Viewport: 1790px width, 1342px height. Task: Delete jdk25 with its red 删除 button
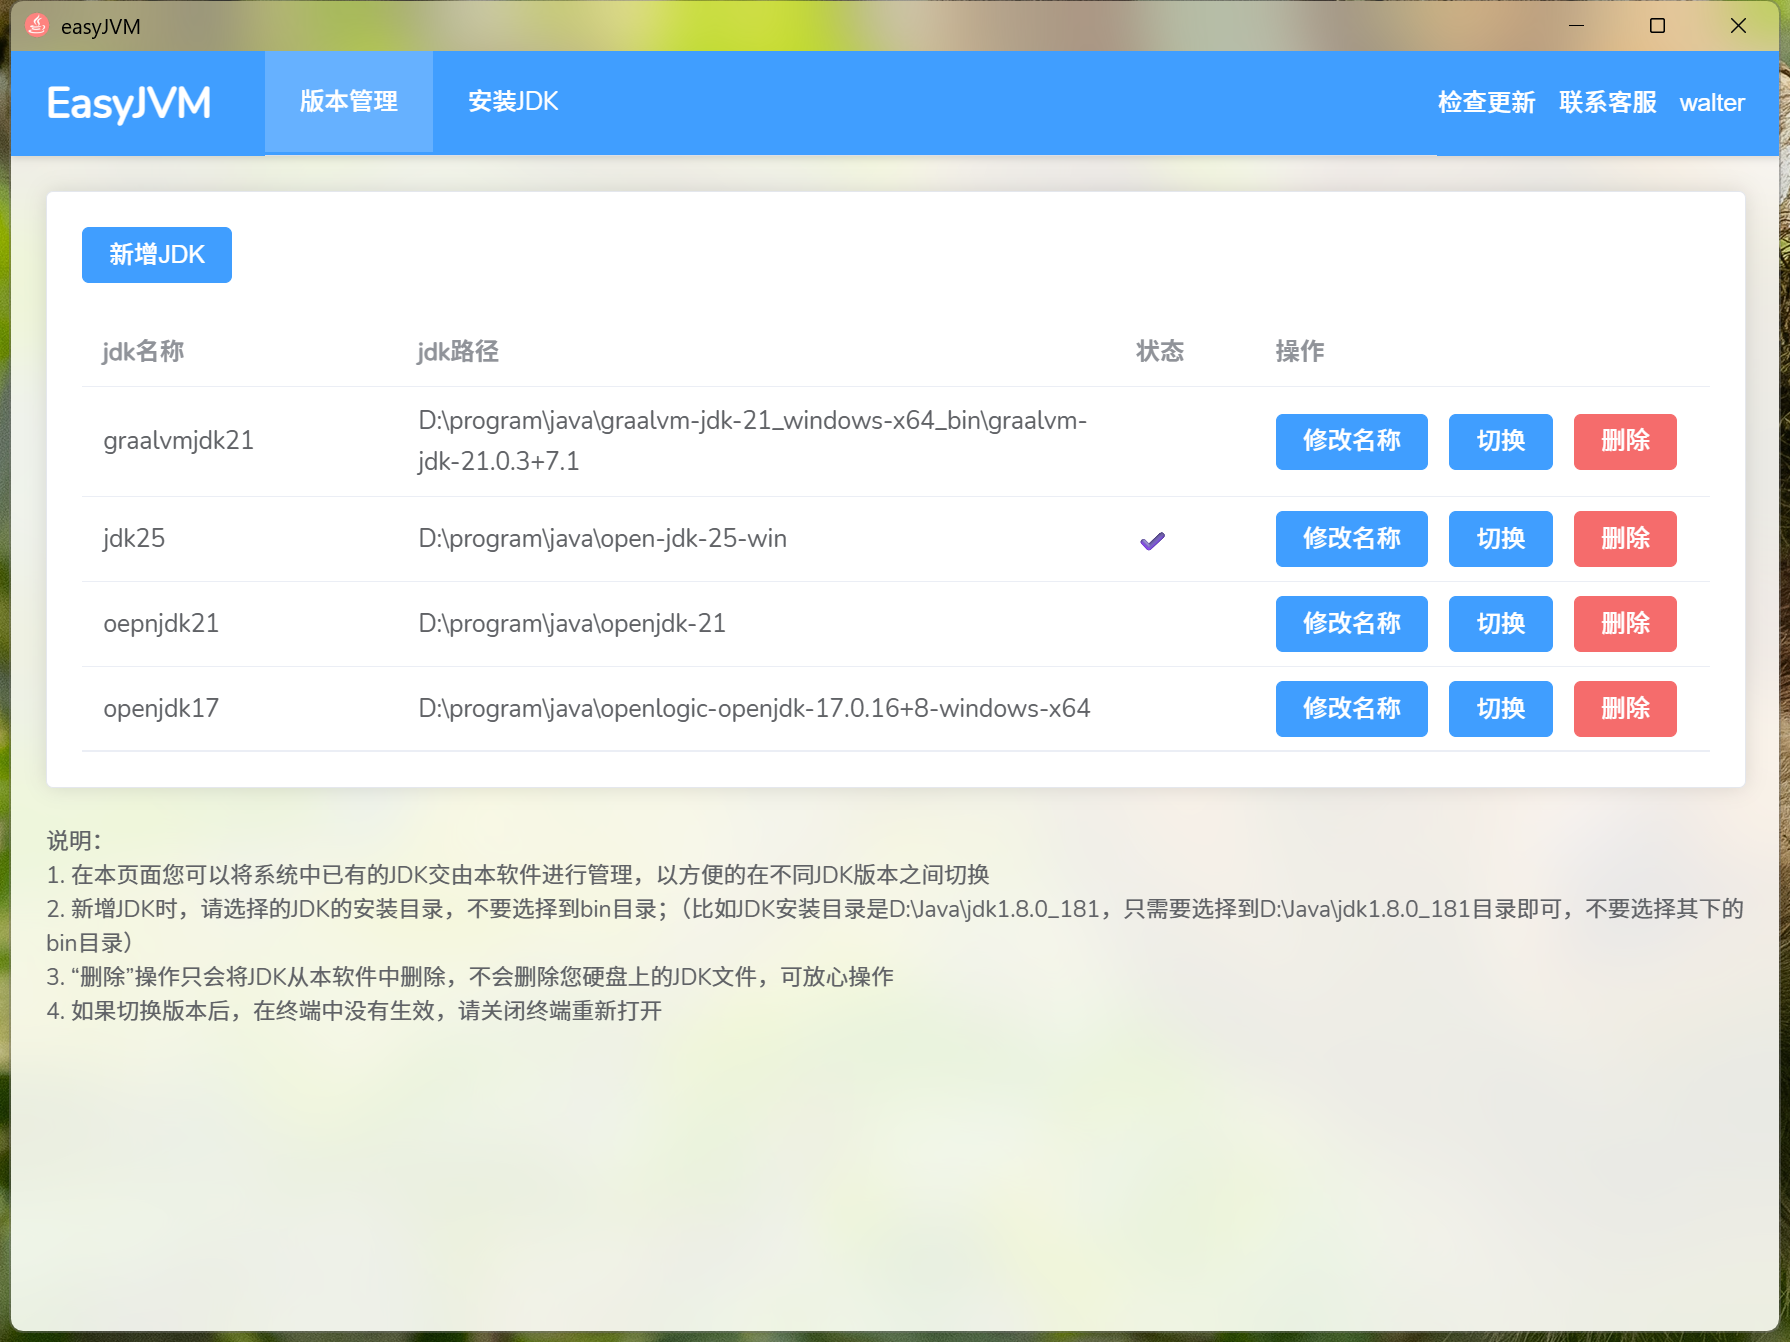1624,538
